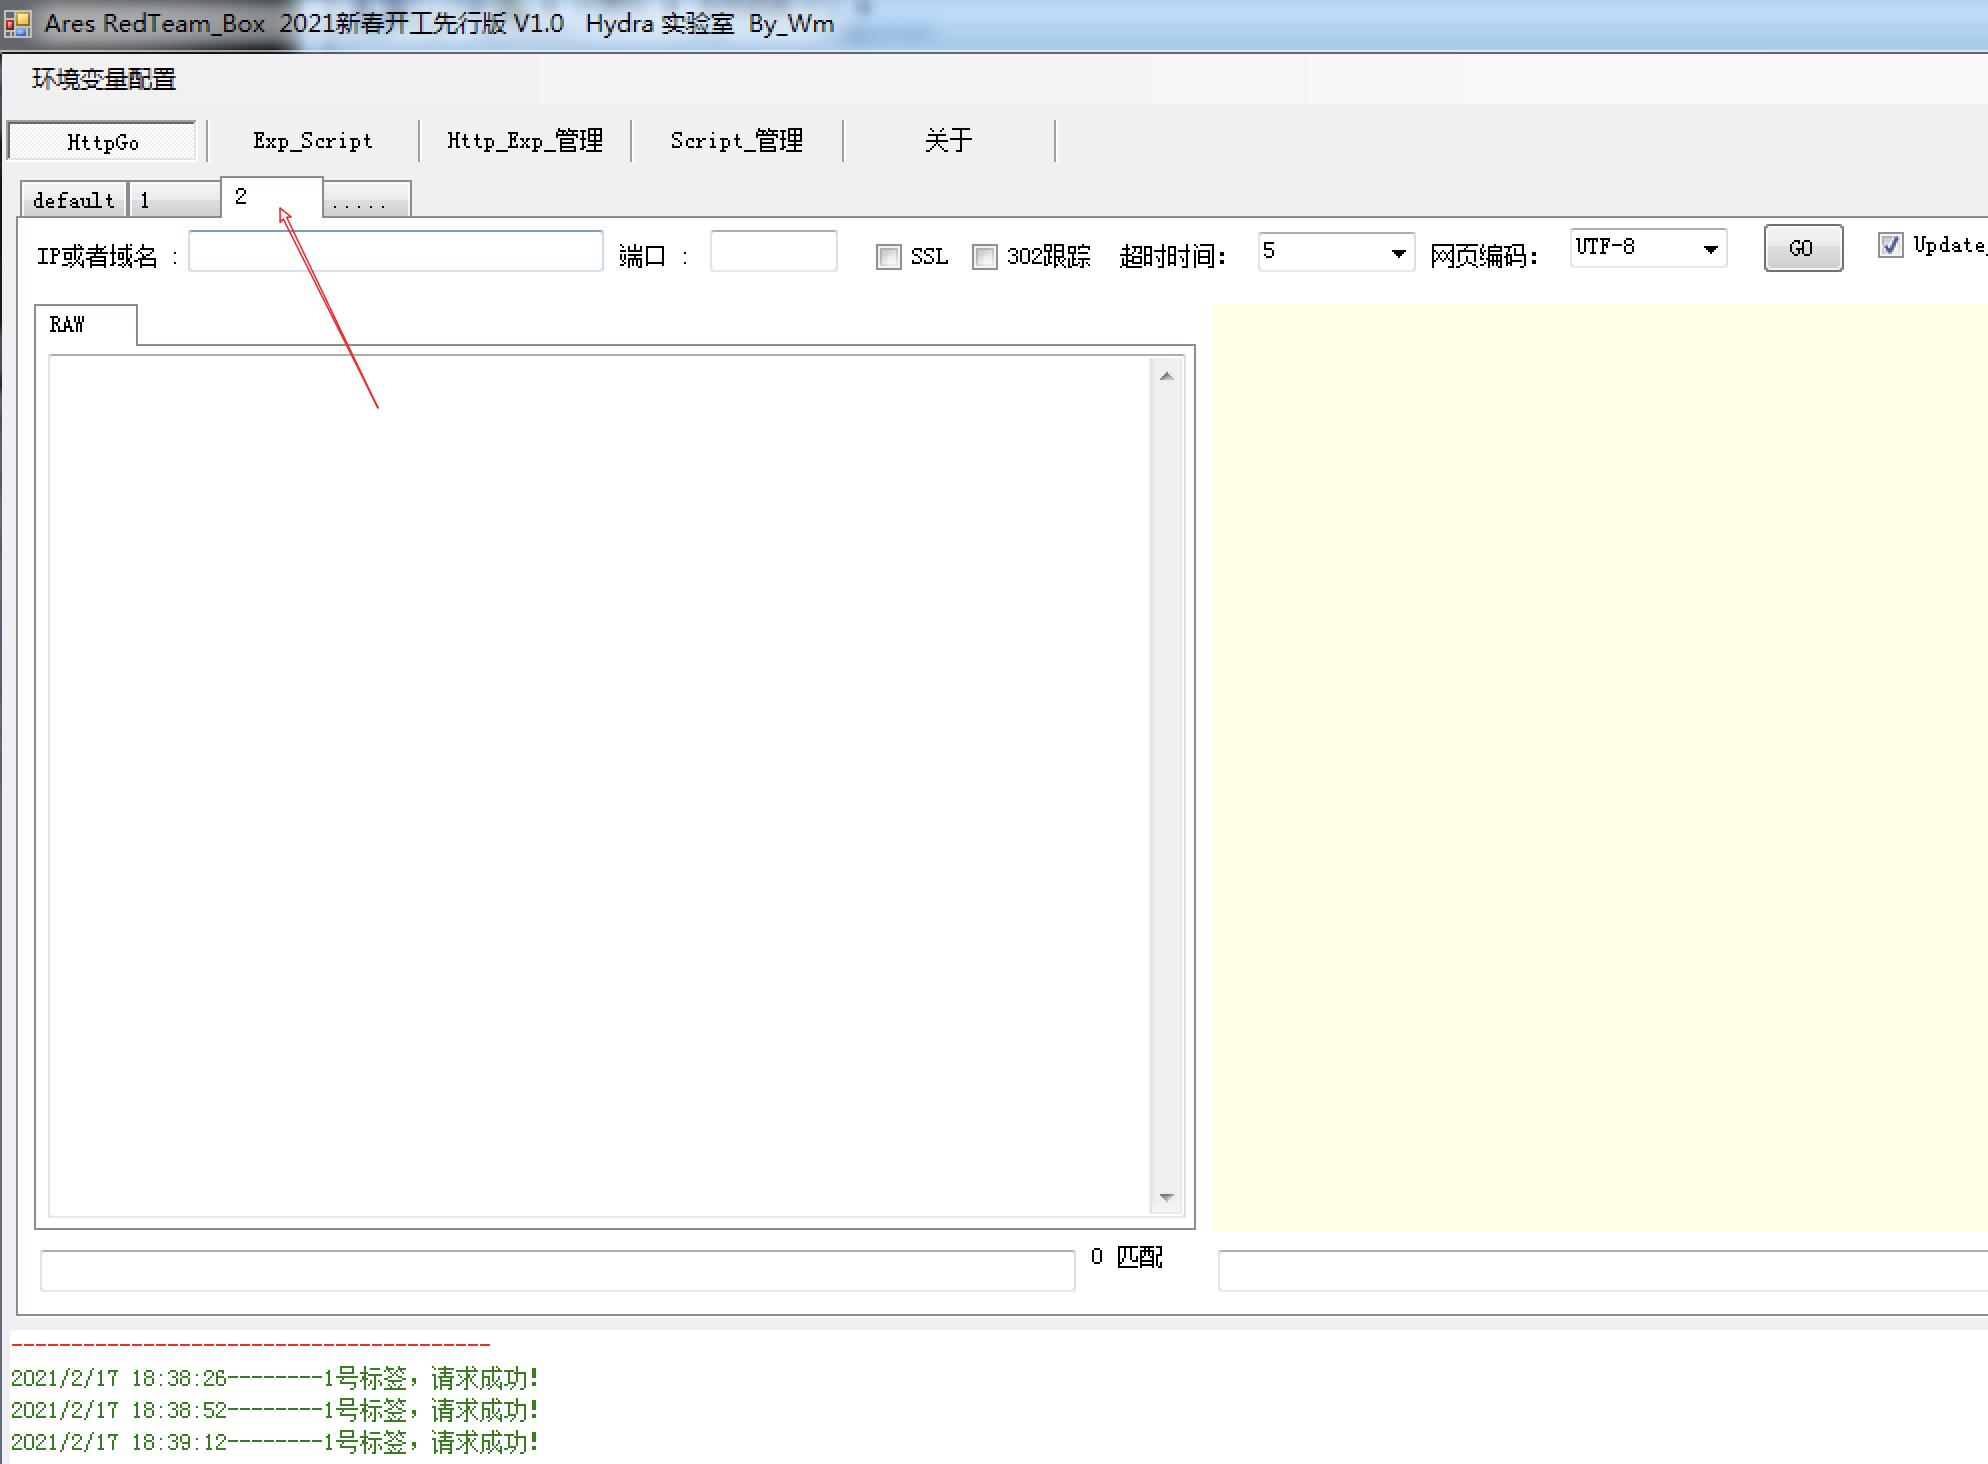Viewport: 1988px width, 1464px height.
Task: Open the 超时时间 timeout dropdown
Action: click(1398, 253)
